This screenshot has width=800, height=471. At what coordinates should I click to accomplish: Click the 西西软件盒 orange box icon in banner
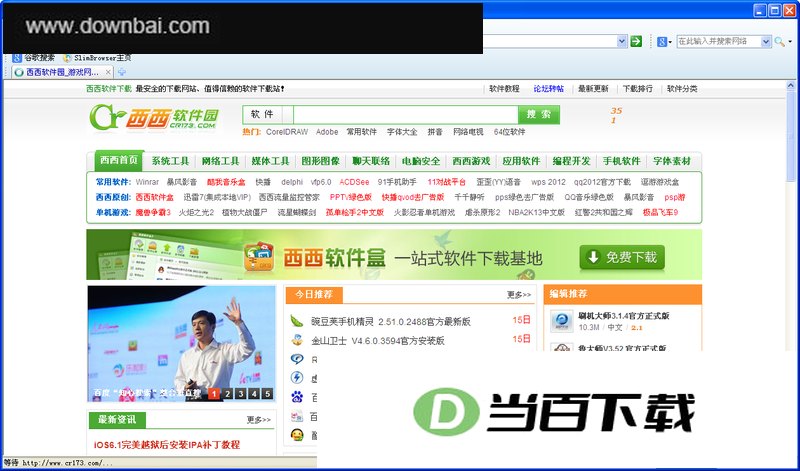pos(259,256)
